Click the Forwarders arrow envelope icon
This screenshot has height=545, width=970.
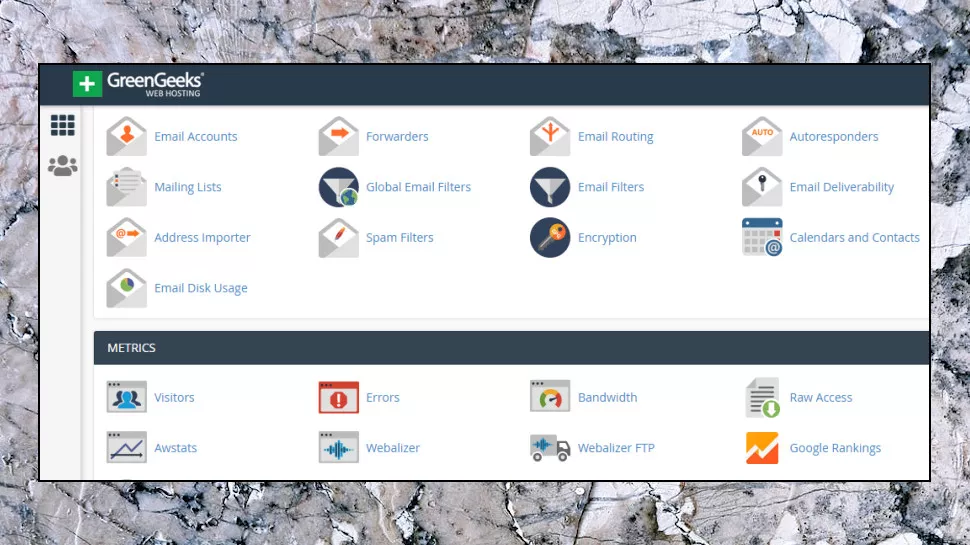pyautogui.click(x=338, y=136)
